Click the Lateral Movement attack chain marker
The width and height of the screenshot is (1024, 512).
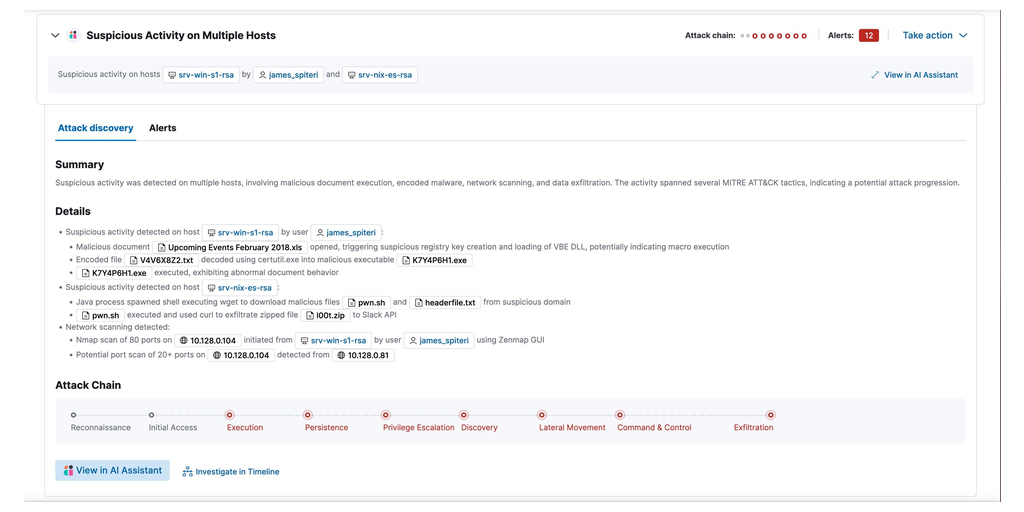(x=542, y=415)
